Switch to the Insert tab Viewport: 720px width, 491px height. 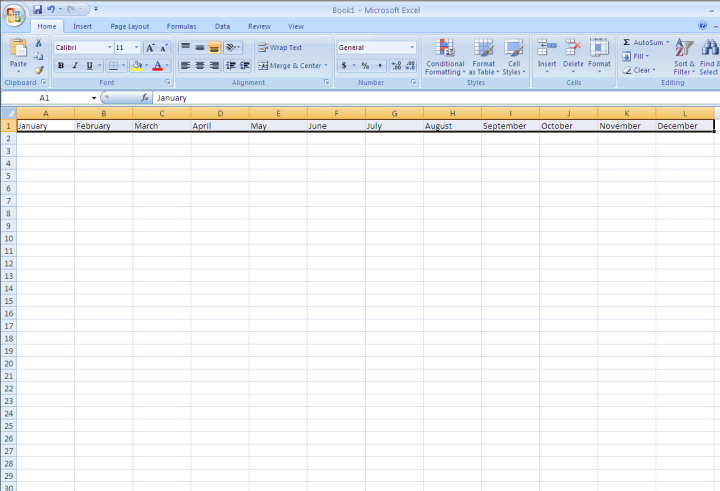pyautogui.click(x=83, y=27)
